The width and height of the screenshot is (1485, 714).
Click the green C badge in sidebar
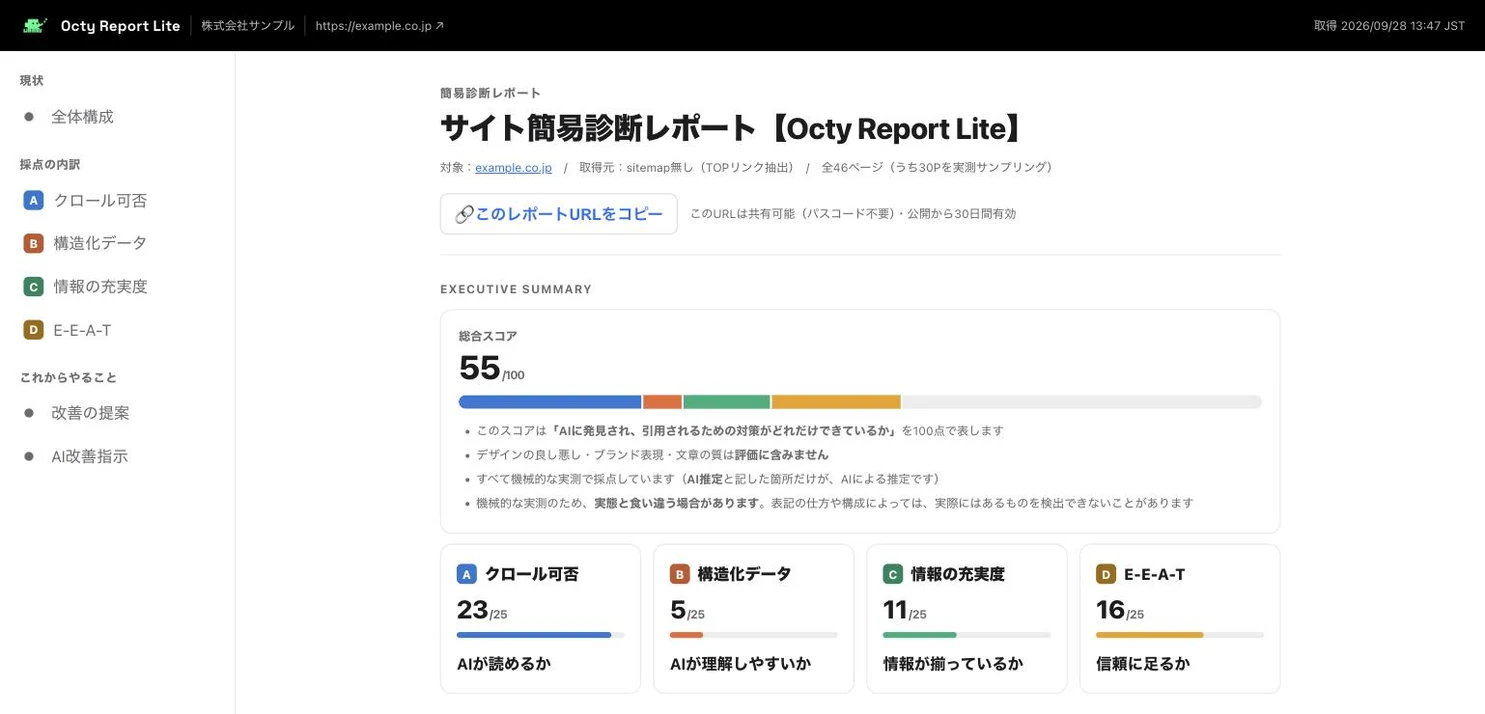coord(33,286)
